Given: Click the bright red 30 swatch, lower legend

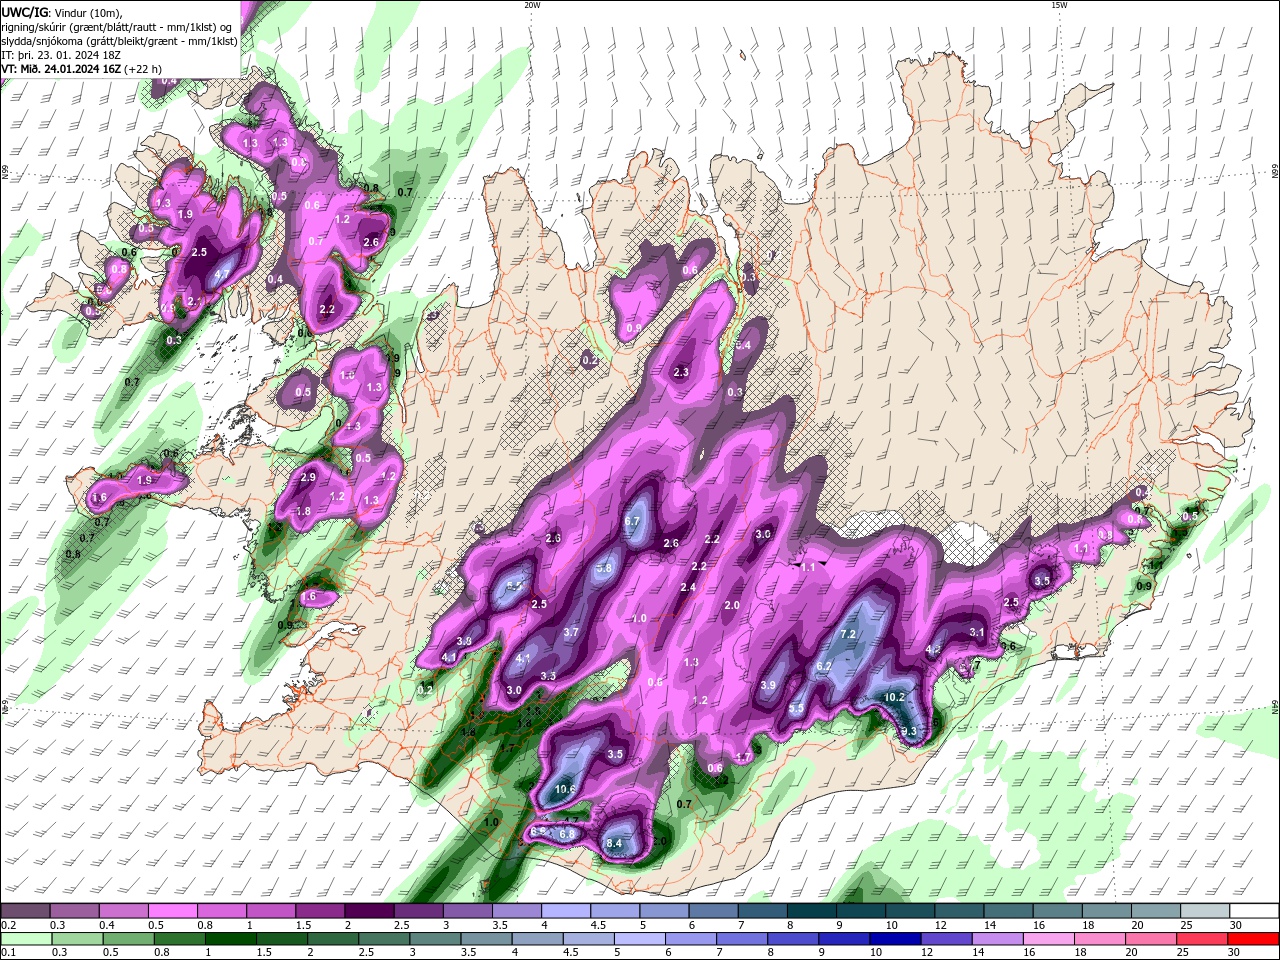Looking at the screenshot, I should (x=1252, y=938).
